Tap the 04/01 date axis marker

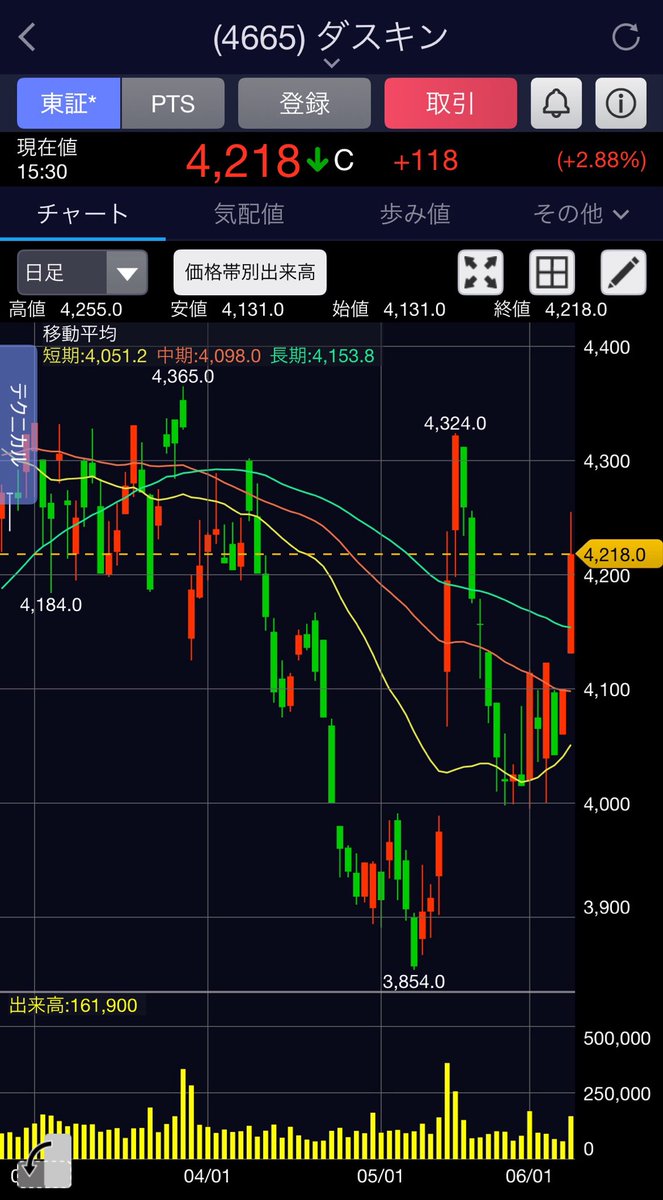(x=209, y=1176)
